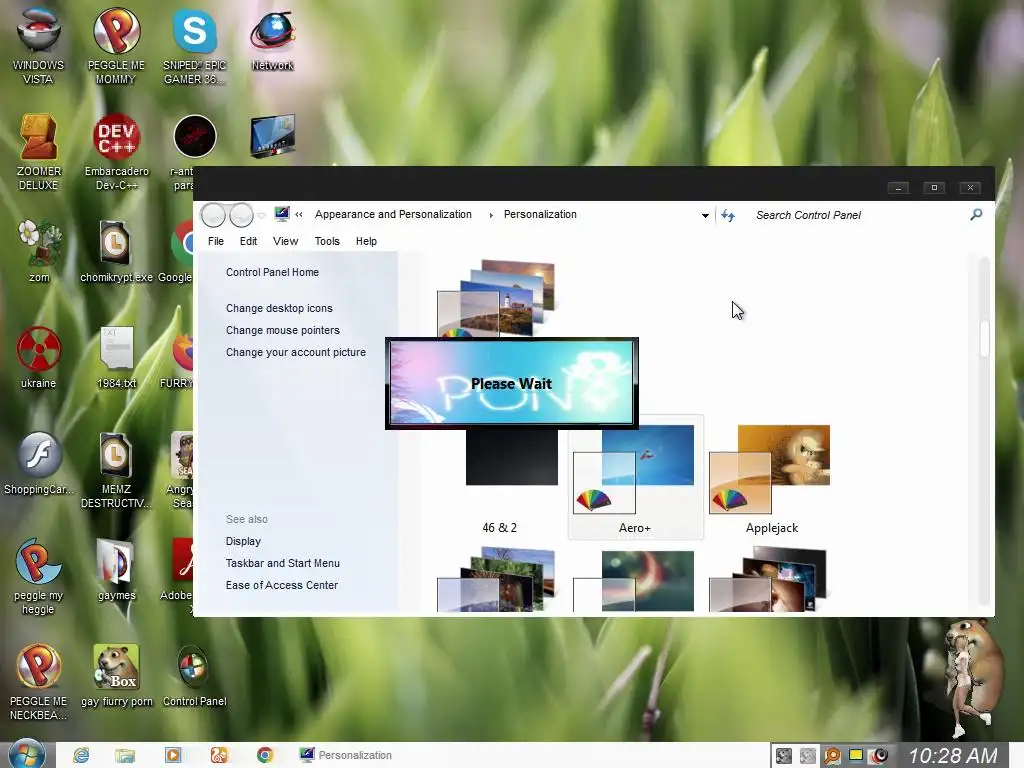Viewport: 1024px width, 768px height.
Task: Open the PEGGLE ME MOMMY desktop icon
Action: [116, 46]
